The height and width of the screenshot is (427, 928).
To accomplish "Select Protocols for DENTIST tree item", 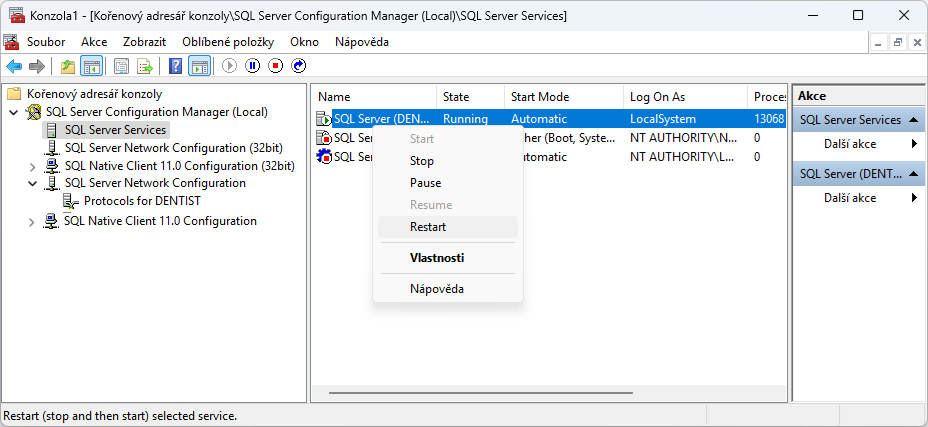I will [142, 201].
